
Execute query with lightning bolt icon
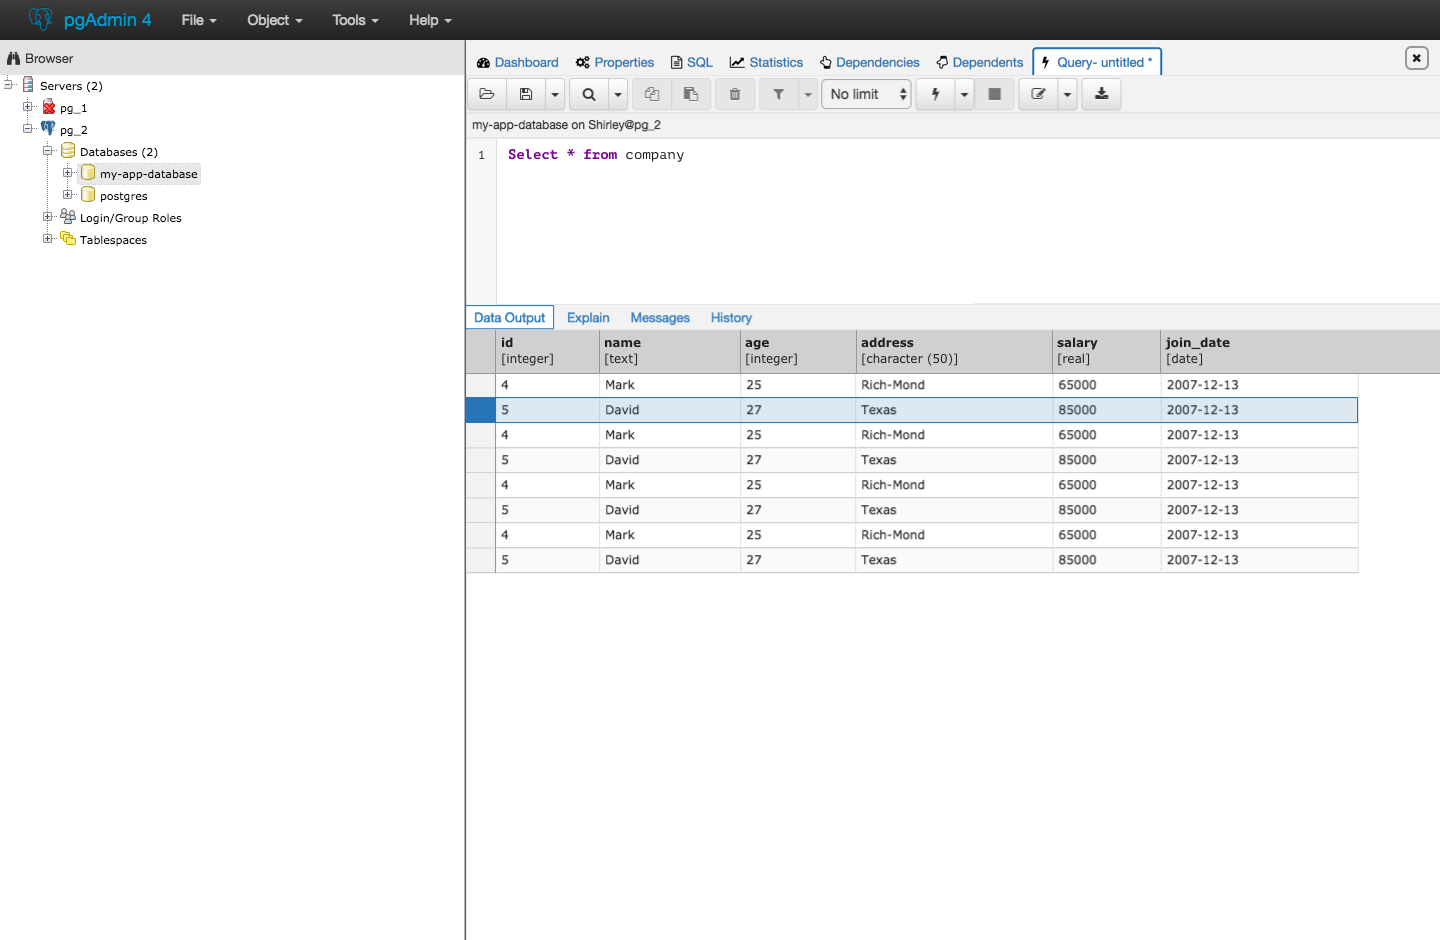click(x=935, y=94)
